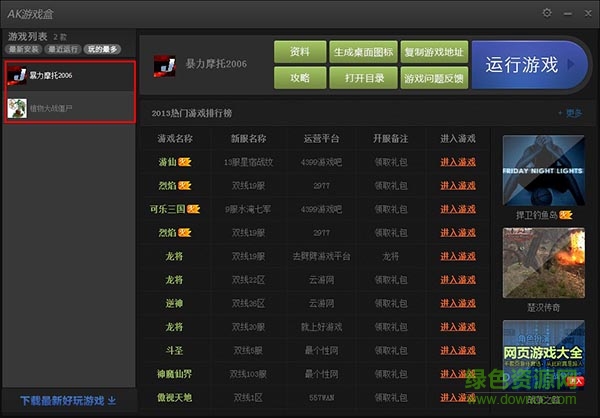
Task: Minimize the AK游戏盒 window
Action: click(568, 14)
